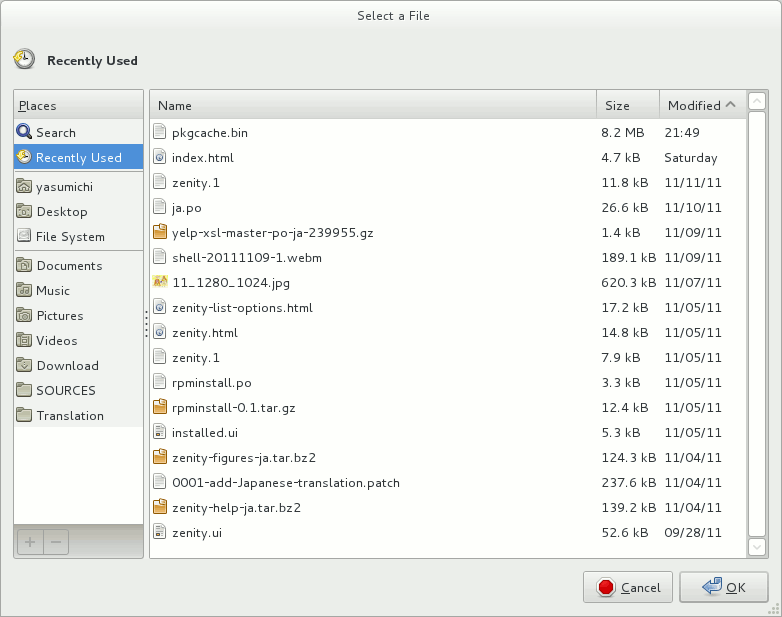
Task: Select the zenity-list-options.html file
Action: (x=244, y=307)
